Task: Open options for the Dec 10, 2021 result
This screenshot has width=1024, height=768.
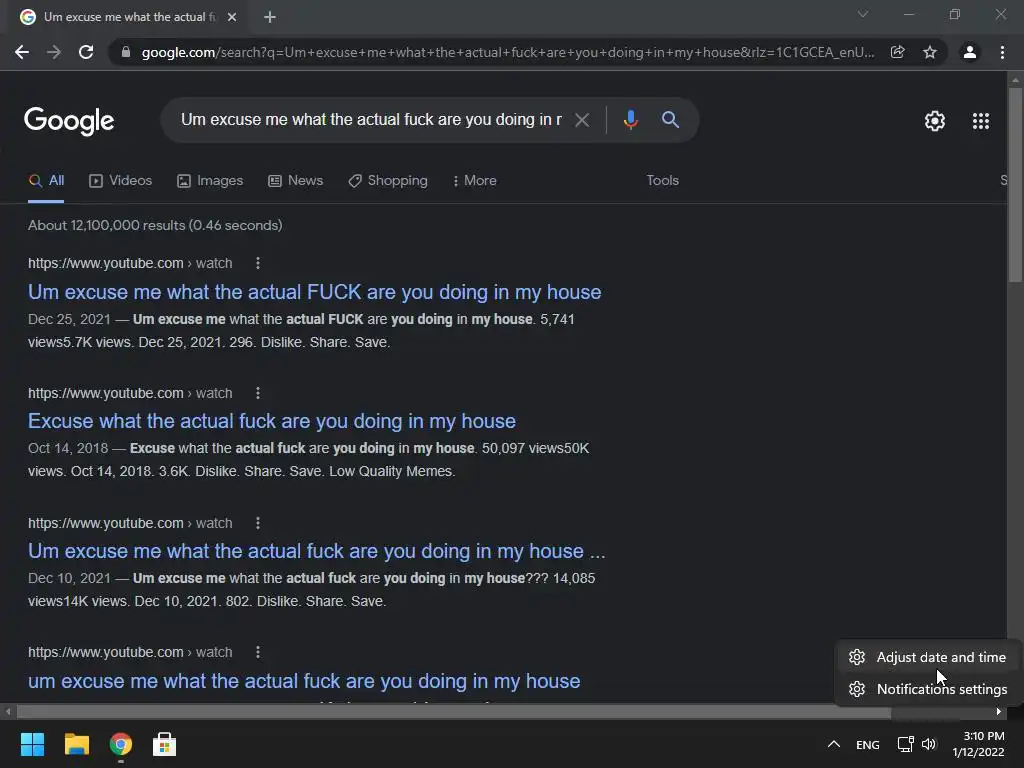Action: 258,523
